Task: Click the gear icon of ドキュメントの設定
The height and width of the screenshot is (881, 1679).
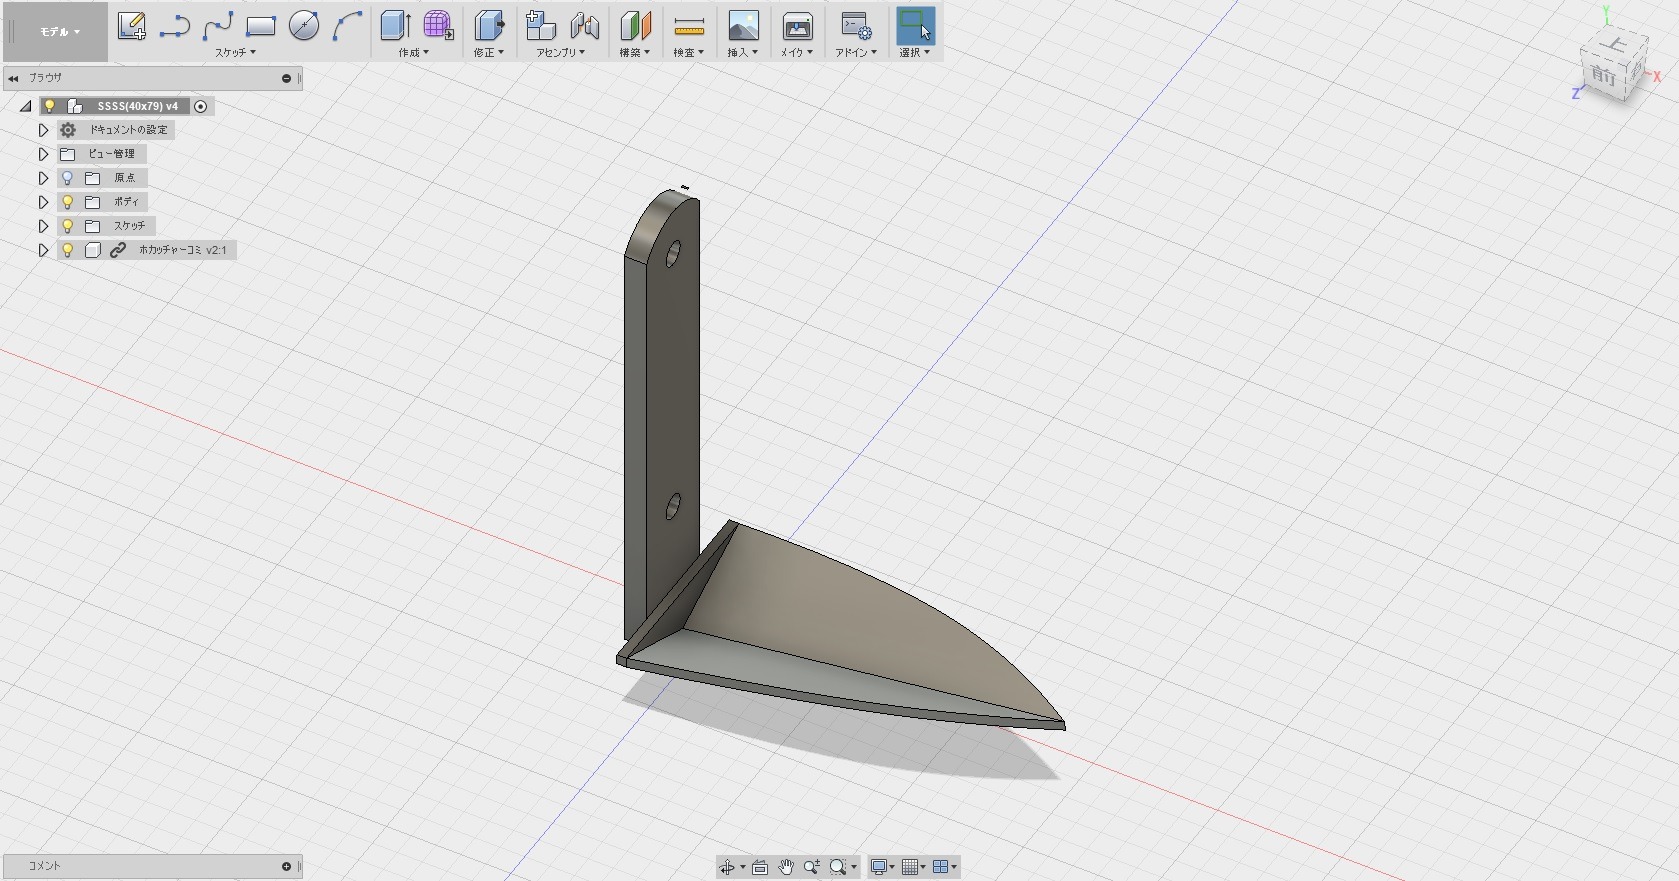Action: click(68, 130)
